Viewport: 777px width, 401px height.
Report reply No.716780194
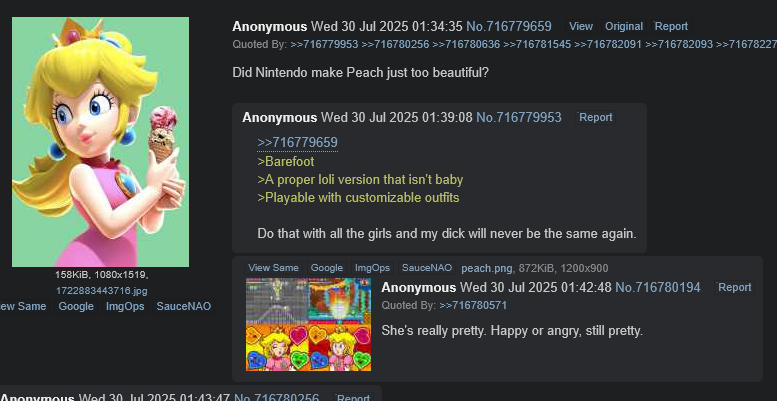[x=734, y=287]
